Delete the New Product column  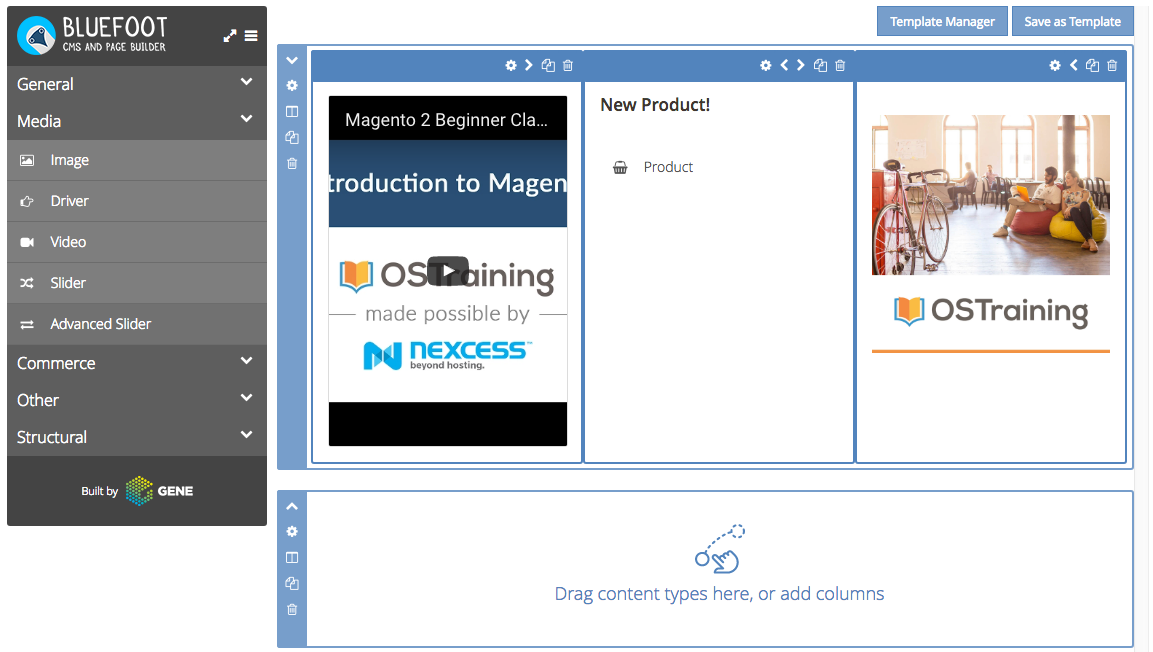tap(840, 65)
